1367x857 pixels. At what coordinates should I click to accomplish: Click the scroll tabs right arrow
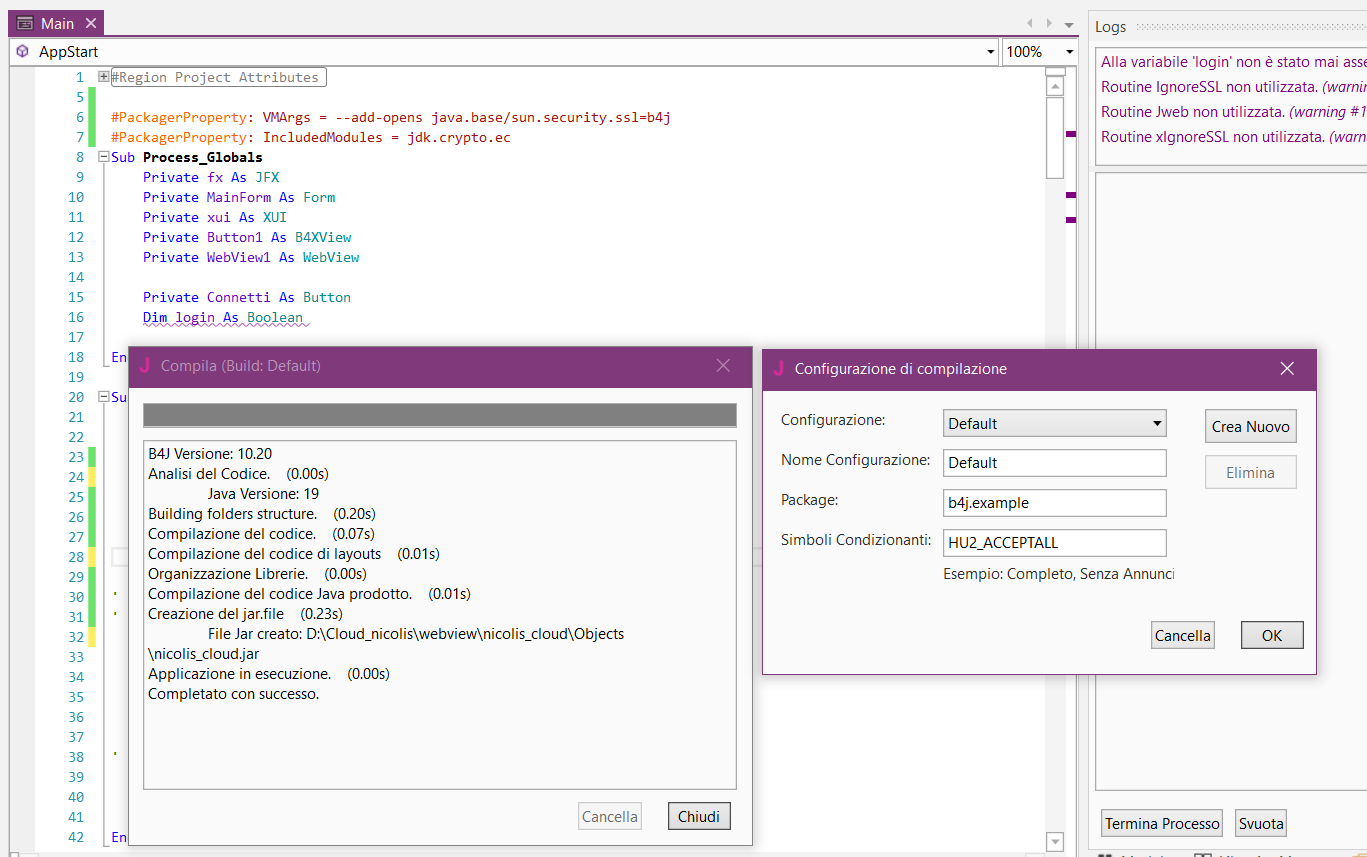(1049, 23)
